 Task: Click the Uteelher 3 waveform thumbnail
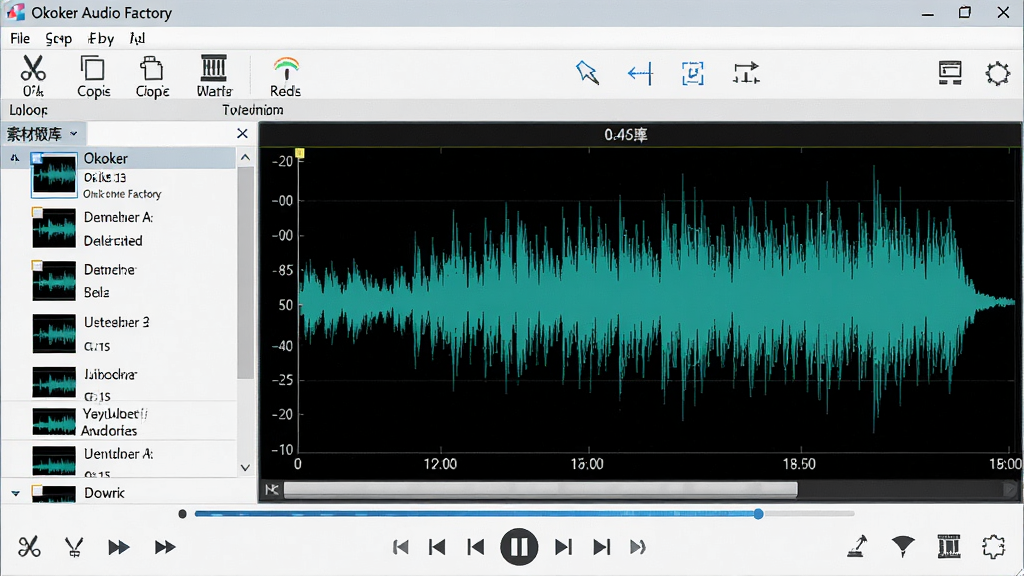coord(54,334)
